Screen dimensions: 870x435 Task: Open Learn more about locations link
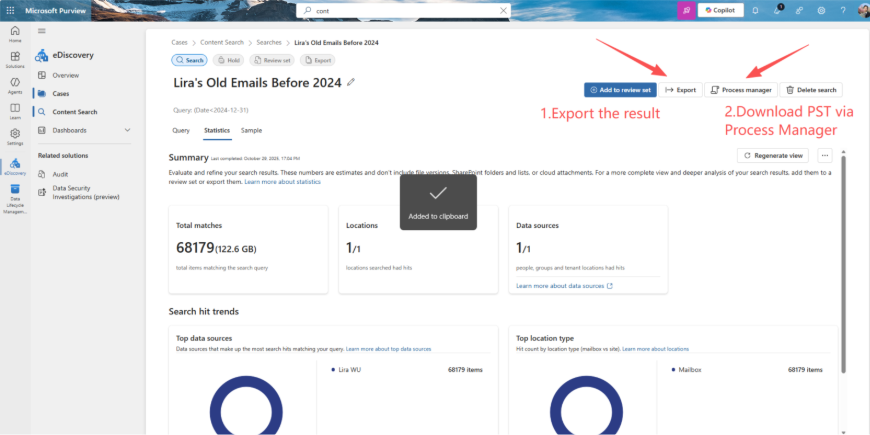click(655, 349)
